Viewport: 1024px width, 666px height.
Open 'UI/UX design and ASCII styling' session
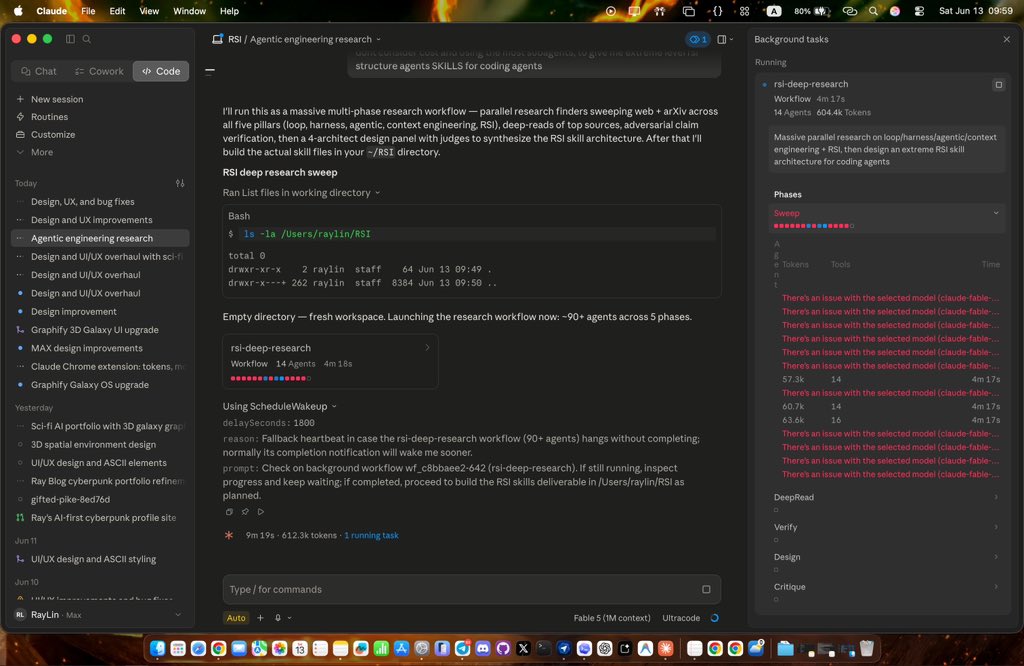point(101,559)
